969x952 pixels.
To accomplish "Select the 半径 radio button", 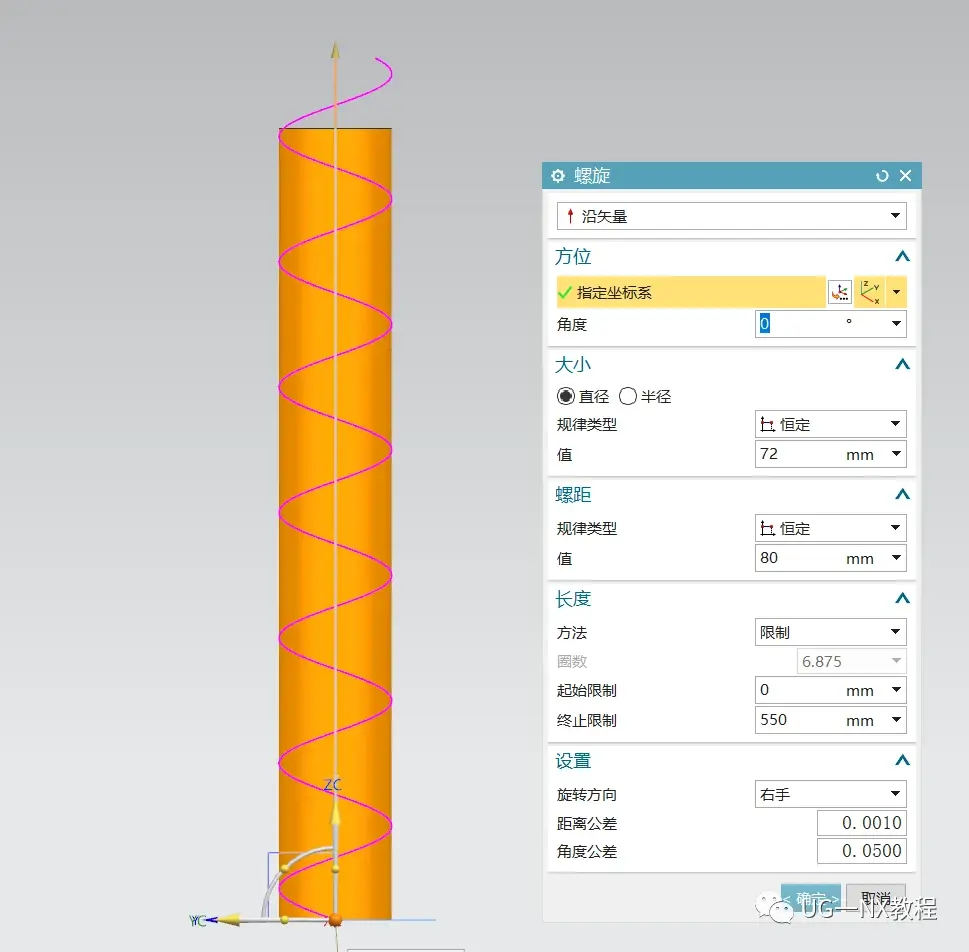I will [x=628, y=397].
